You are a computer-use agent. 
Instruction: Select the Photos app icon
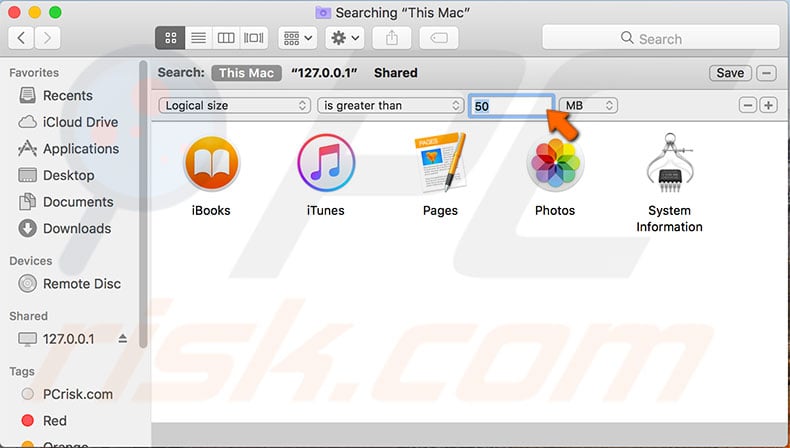click(x=555, y=164)
